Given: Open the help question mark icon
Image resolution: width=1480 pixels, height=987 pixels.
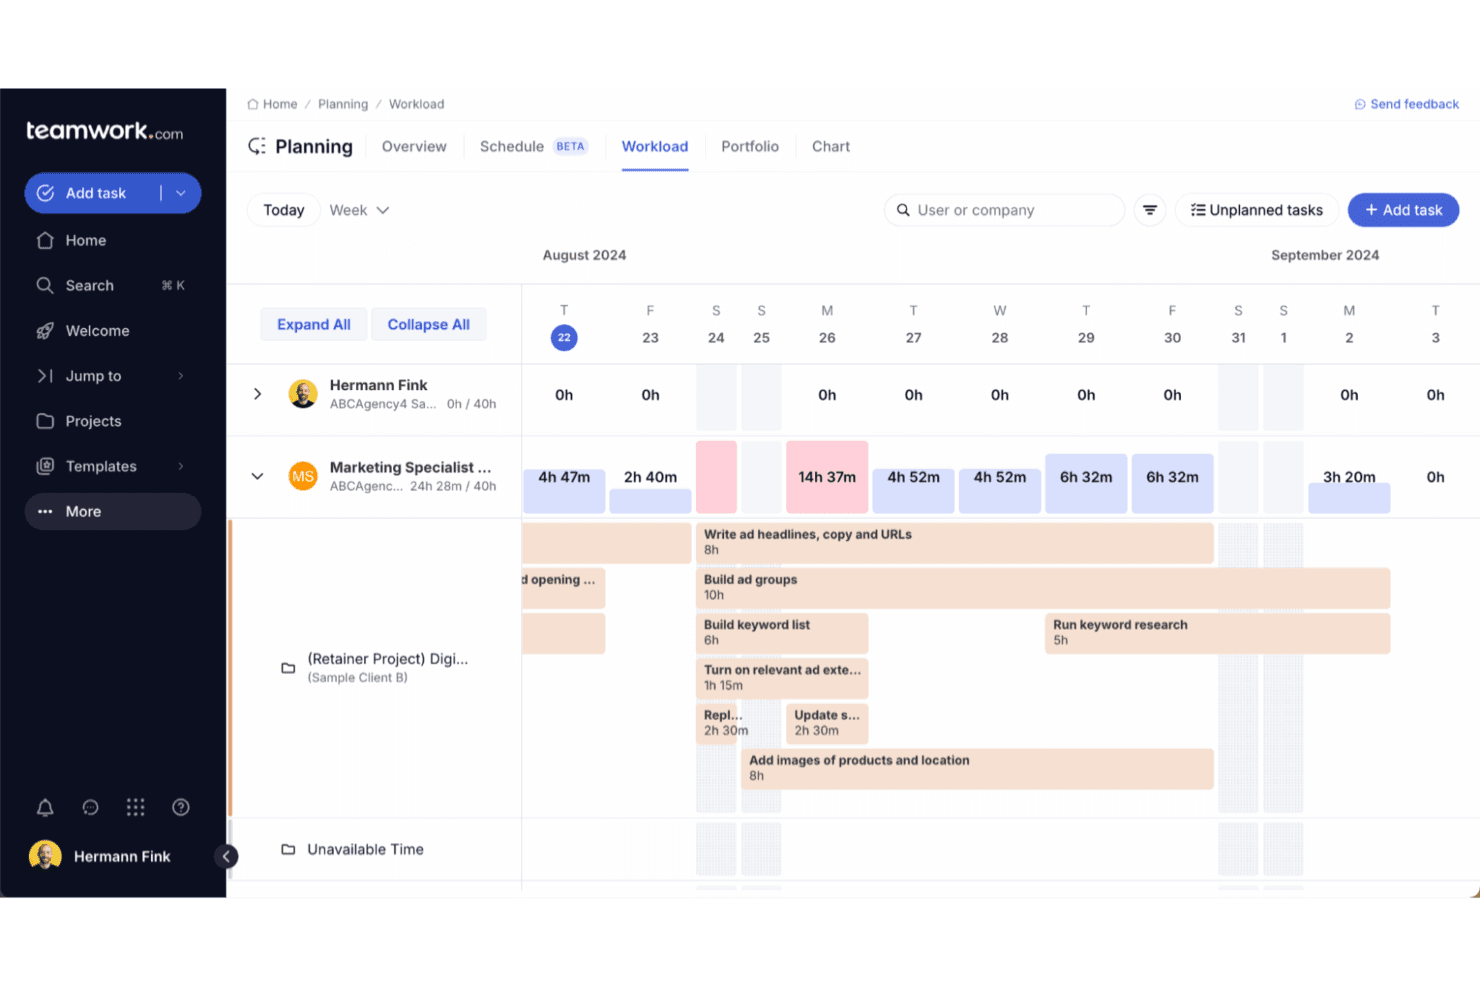Looking at the screenshot, I should click(x=181, y=807).
